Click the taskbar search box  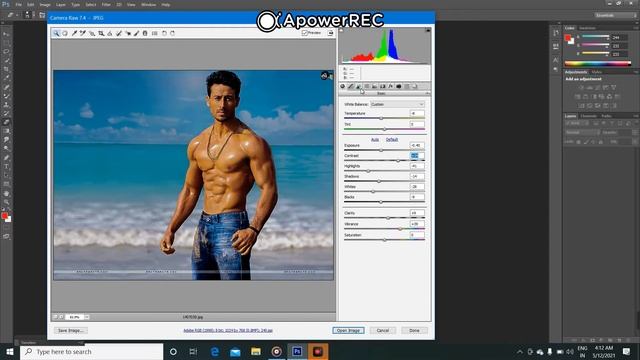tap(91, 351)
